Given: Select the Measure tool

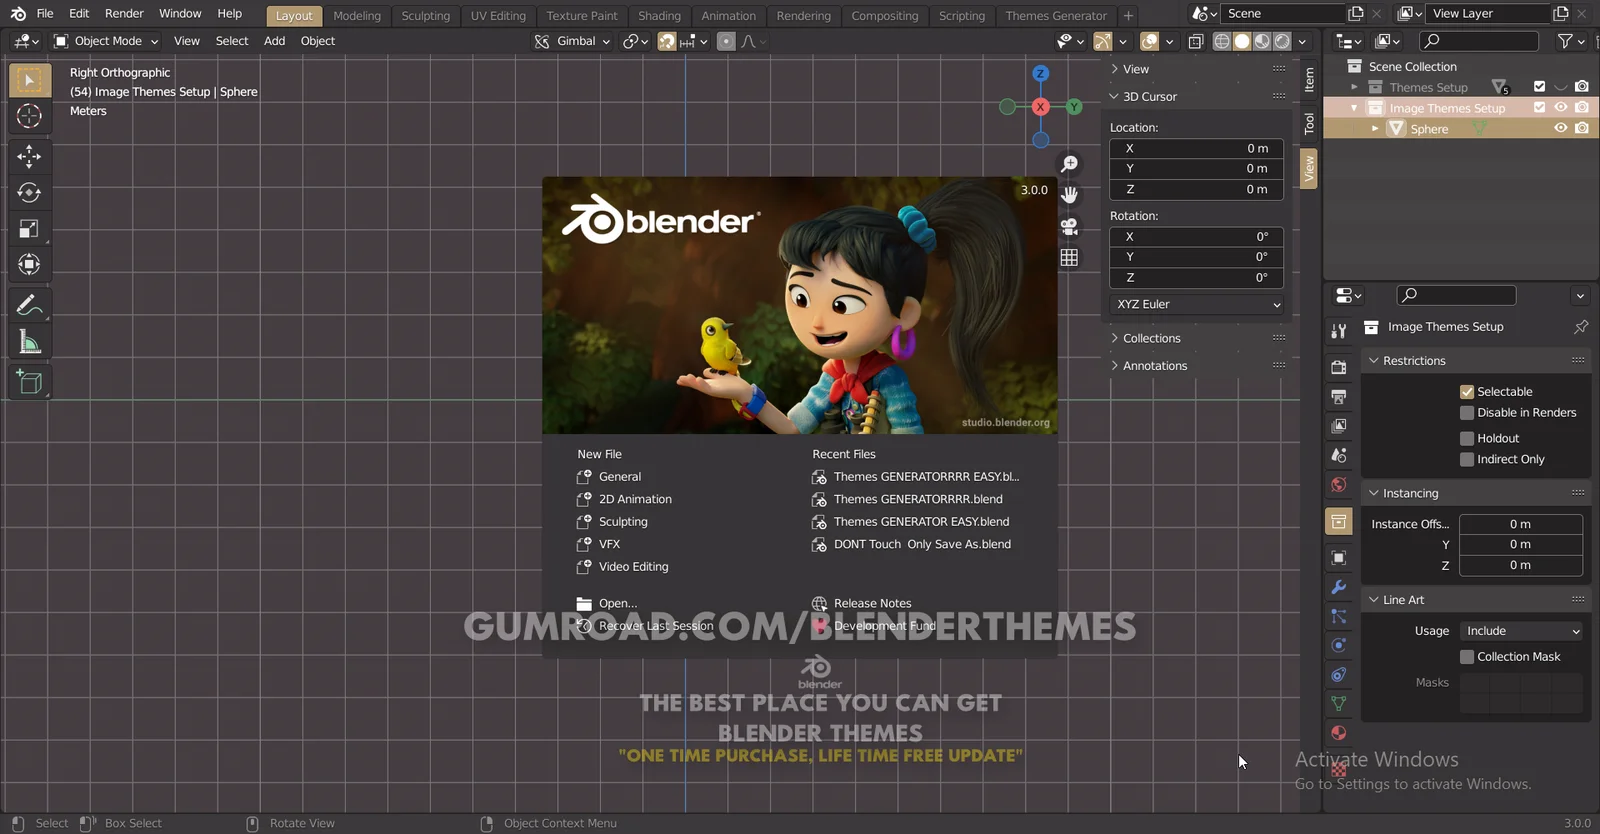Looking at the screenshot, I should pyautogui.click(x=29, y=342).
